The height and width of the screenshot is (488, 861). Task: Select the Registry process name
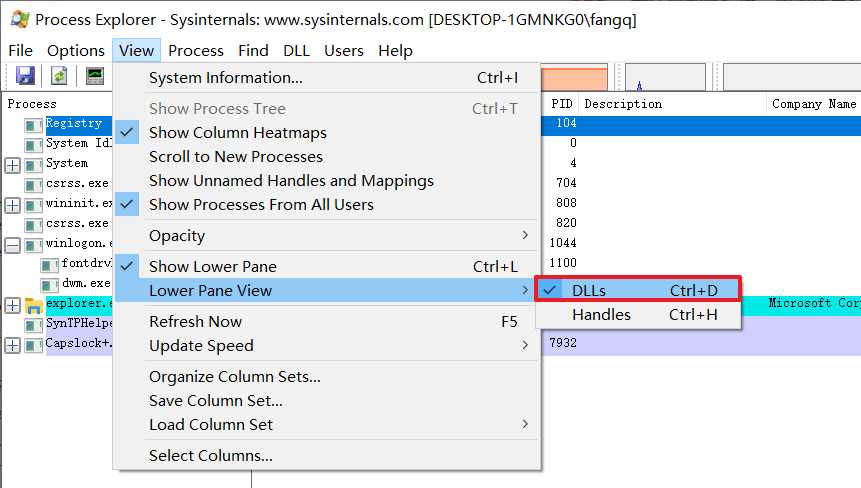click(74, 123)
